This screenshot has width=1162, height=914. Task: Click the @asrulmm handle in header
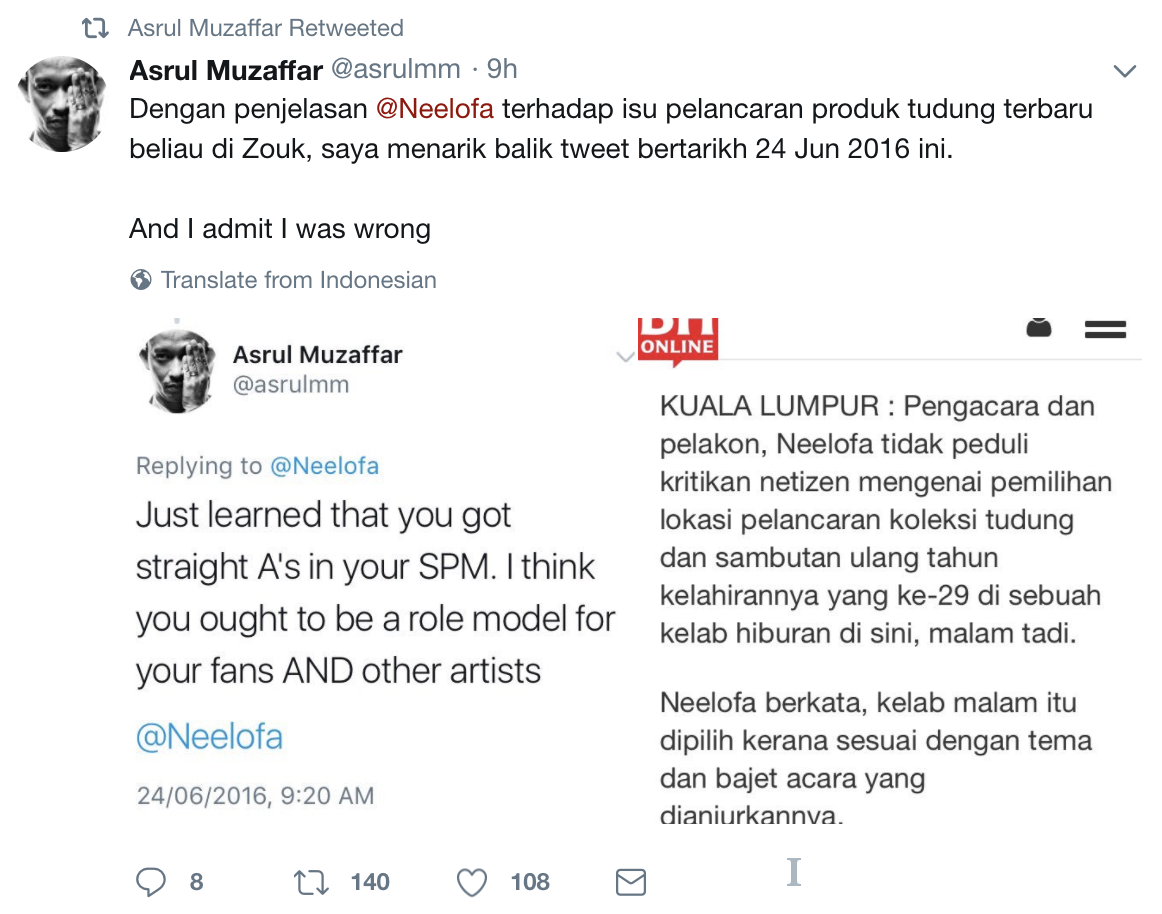coord(395,69)
